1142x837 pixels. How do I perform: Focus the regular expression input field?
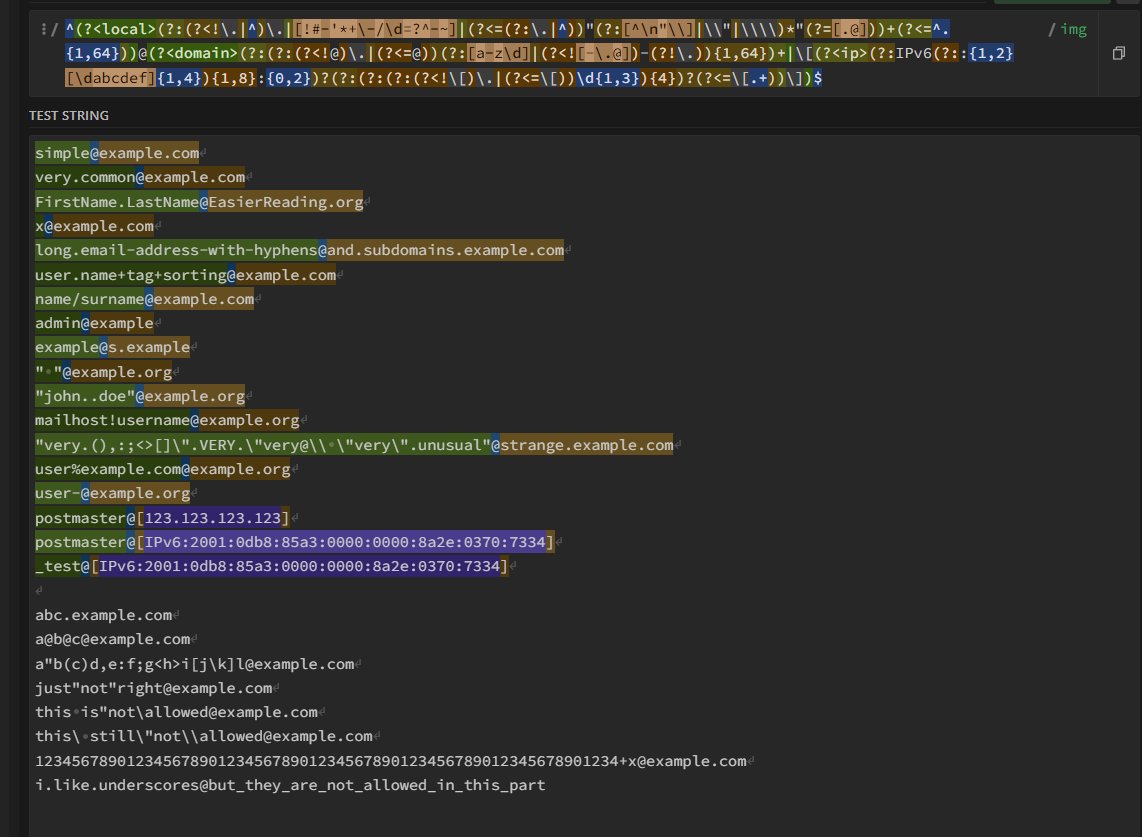coord(539,53)
